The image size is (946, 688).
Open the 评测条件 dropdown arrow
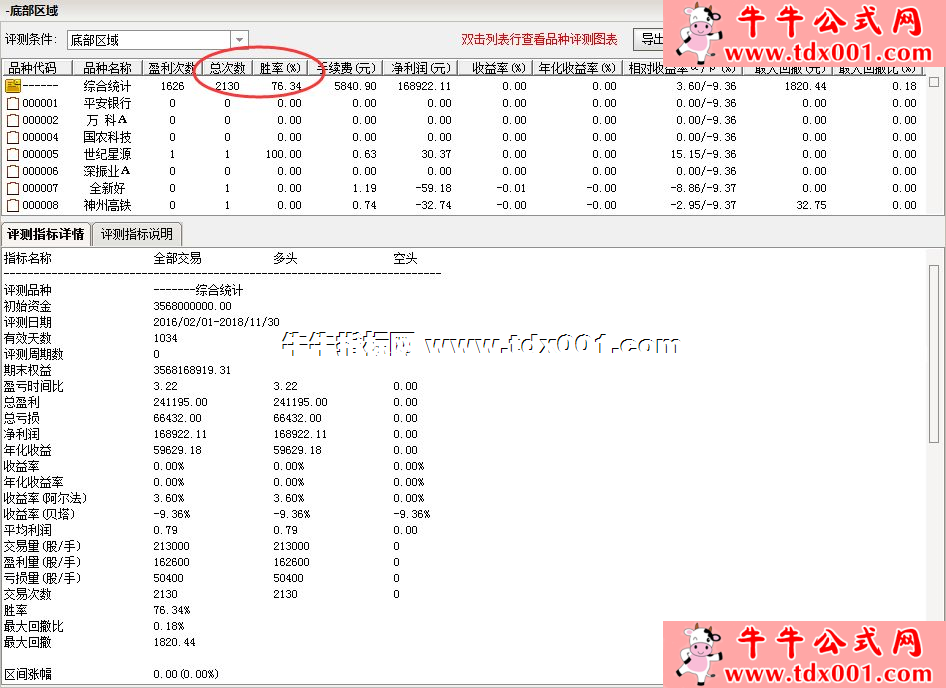click(239, 40)
